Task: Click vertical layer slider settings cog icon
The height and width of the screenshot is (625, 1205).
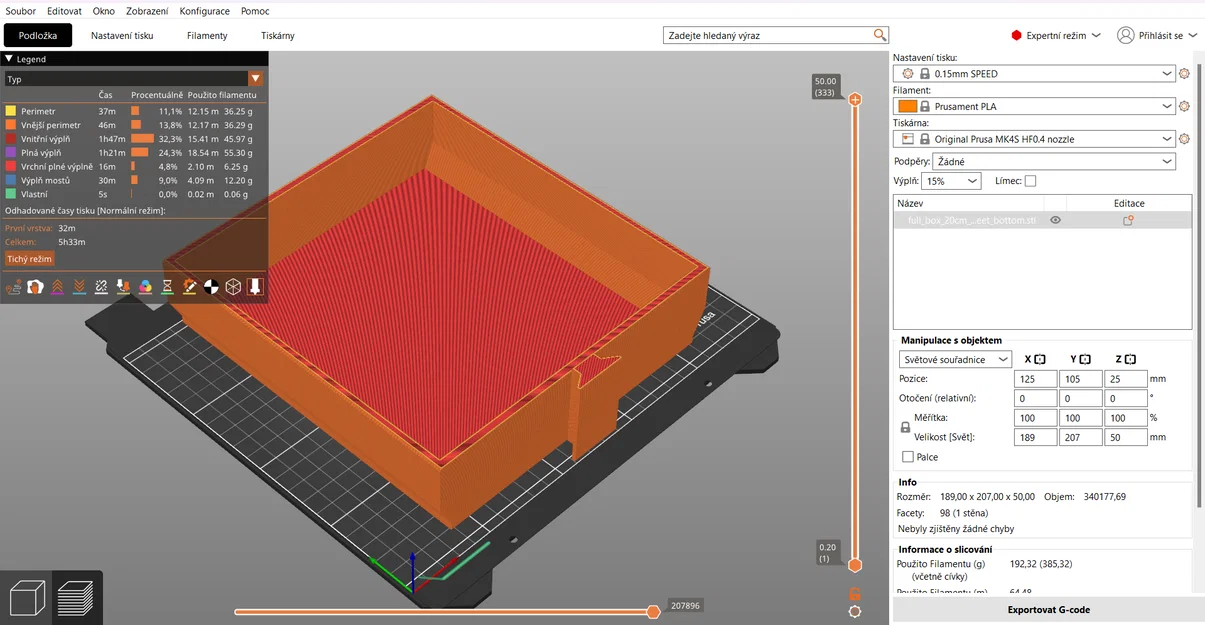Action: point(855,611)
